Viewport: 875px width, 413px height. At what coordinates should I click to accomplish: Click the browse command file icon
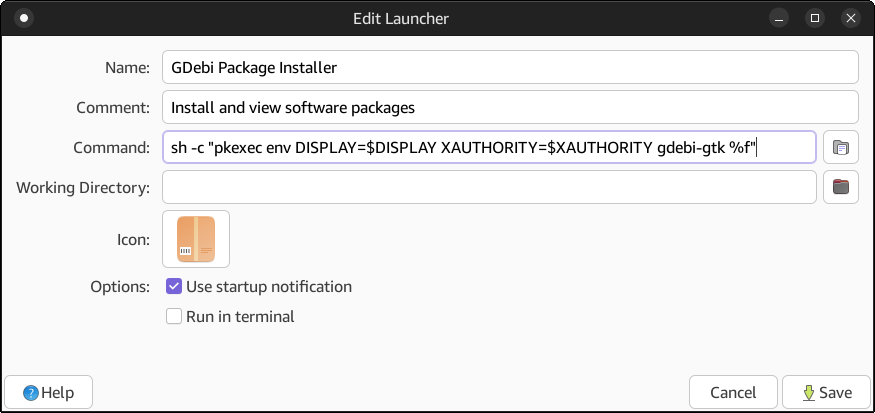pyautogui.click(x=840, y=147)
